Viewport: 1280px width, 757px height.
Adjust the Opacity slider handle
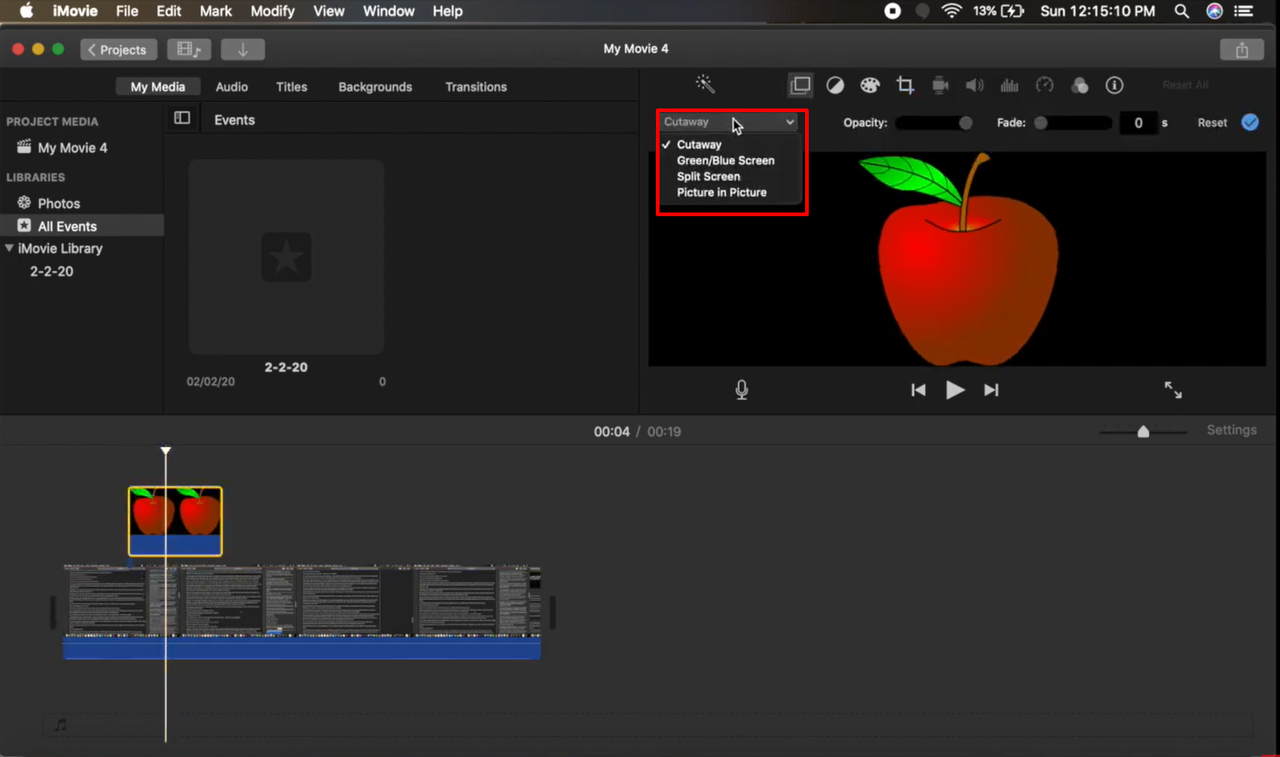(x=965, y=123)
